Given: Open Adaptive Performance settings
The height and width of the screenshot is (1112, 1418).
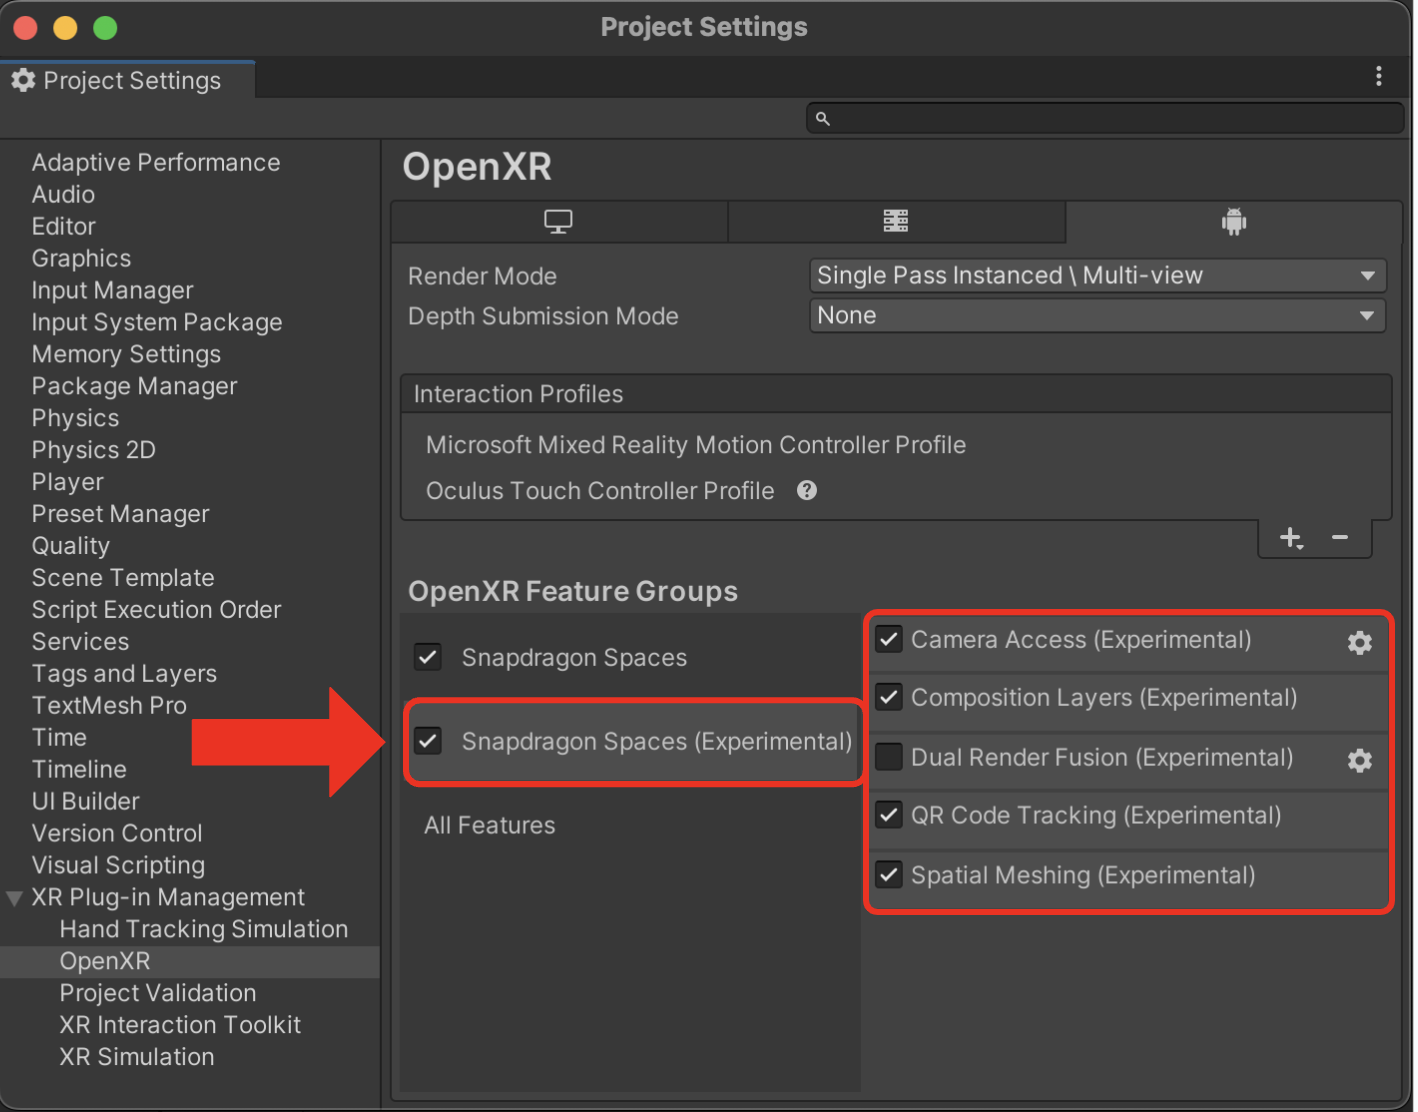Looking at the screenshot, I should pos(156,162).
